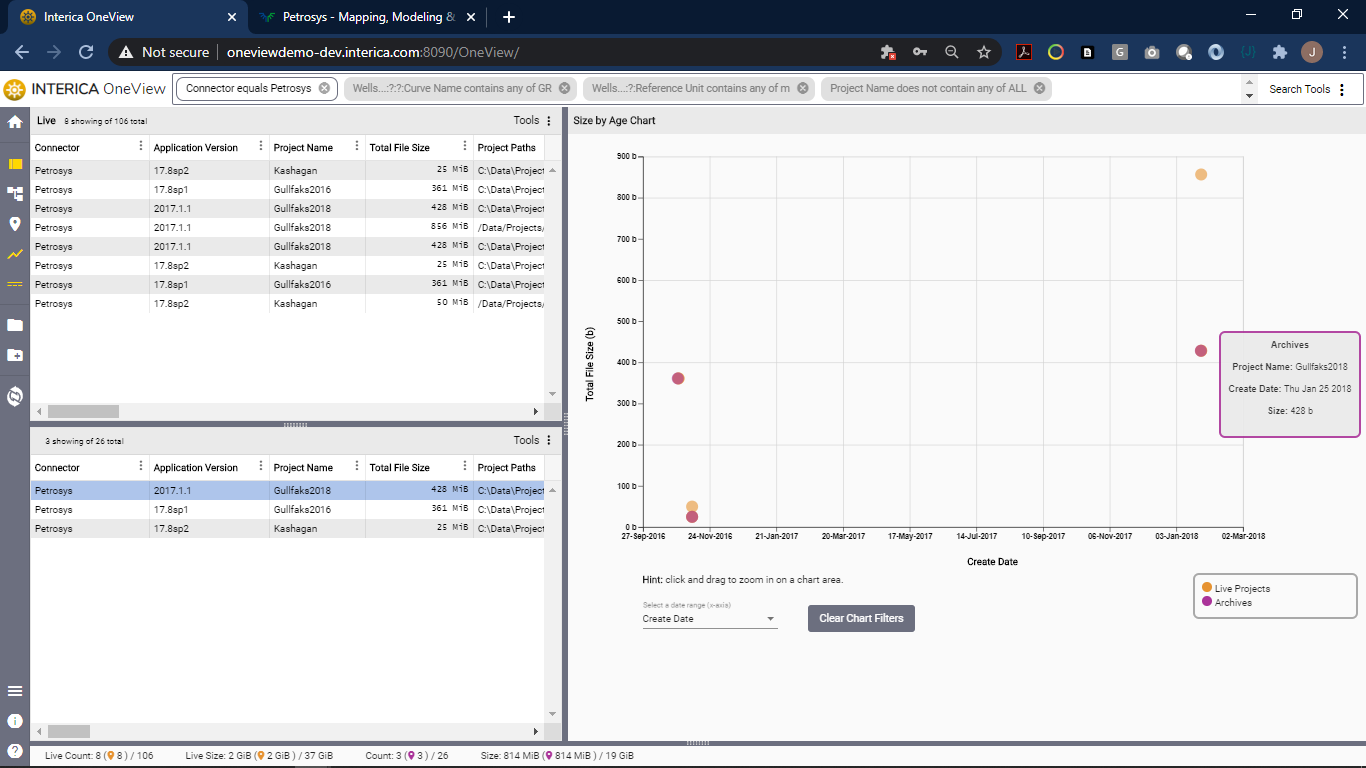Open archives Application Version column options menu
1366x768 pixels.
click(x=261, y=467)
